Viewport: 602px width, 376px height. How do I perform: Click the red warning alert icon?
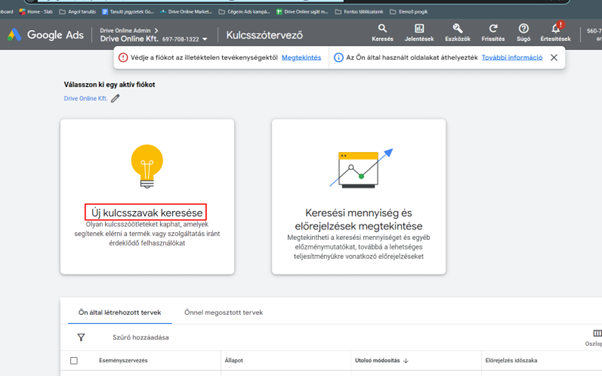click(x=123, y=58)
